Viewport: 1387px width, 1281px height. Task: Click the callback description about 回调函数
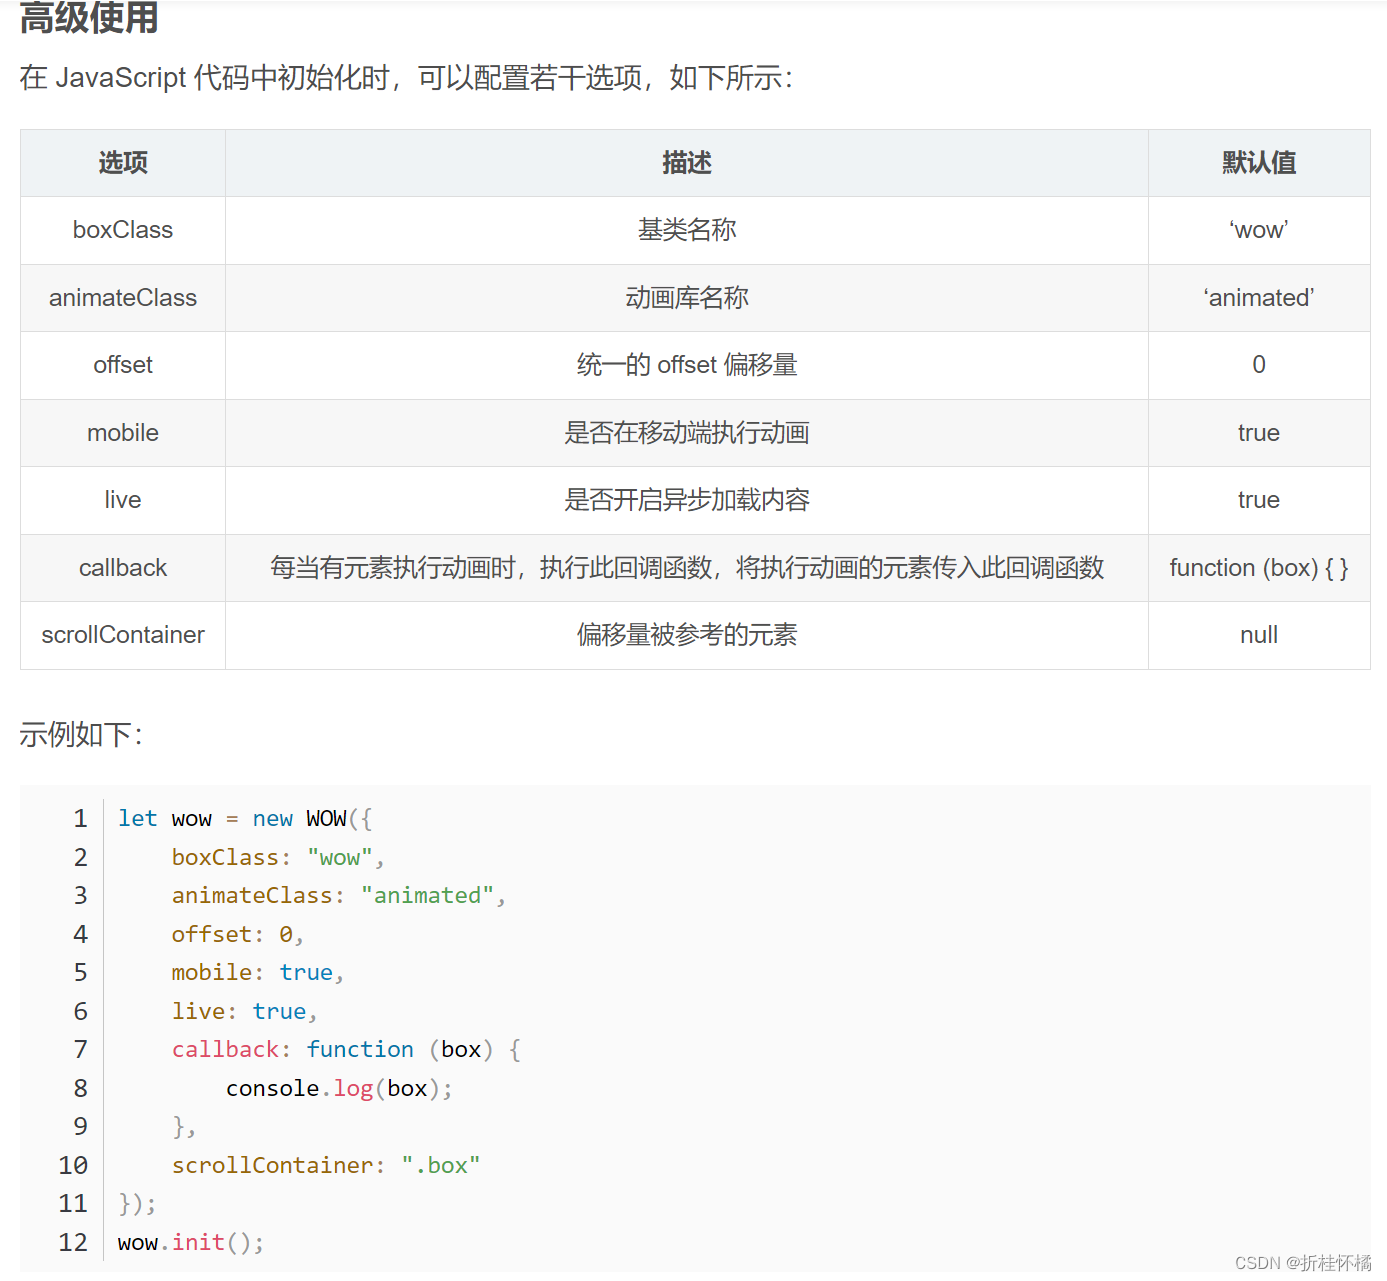pos(687,568)
